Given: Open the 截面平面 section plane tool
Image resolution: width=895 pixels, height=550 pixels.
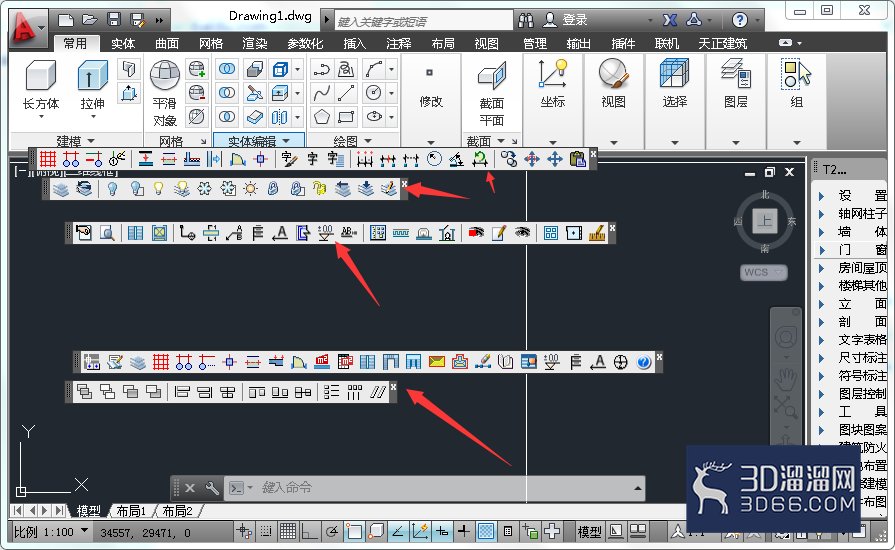Looking at the screenshot, I should tap(491, 92).
